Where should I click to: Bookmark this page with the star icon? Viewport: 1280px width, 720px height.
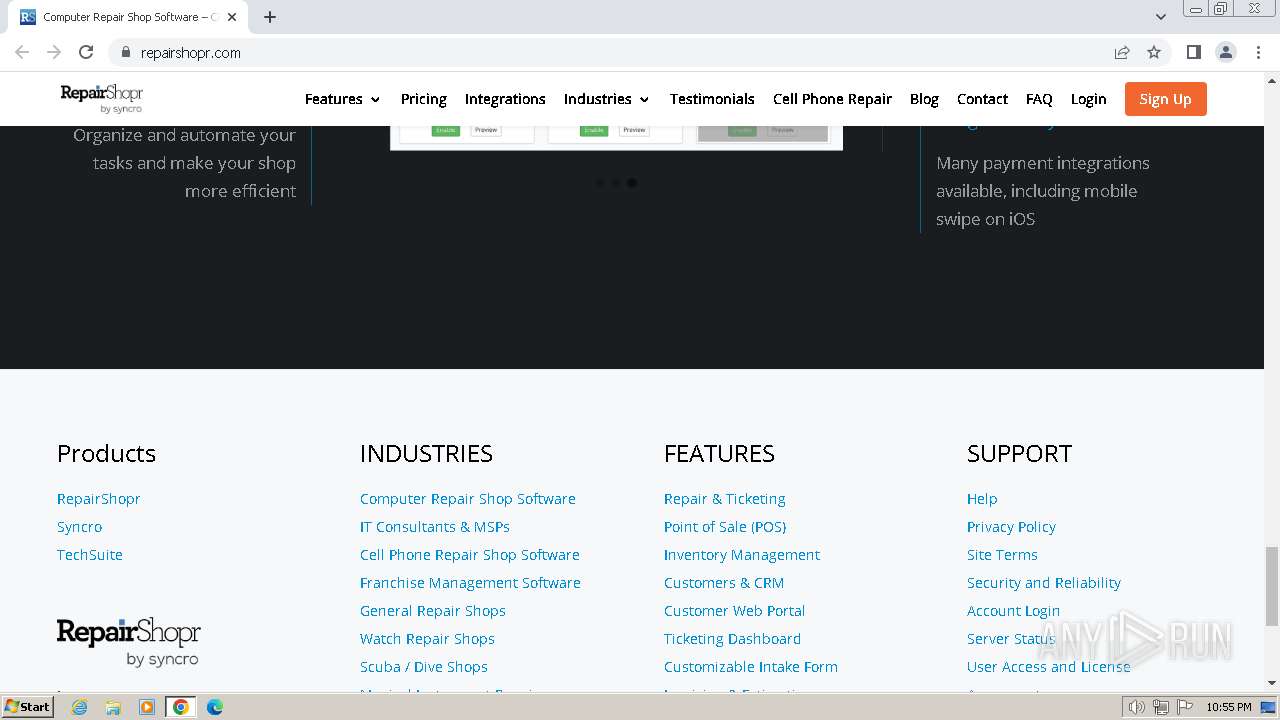pos(1154,52)
